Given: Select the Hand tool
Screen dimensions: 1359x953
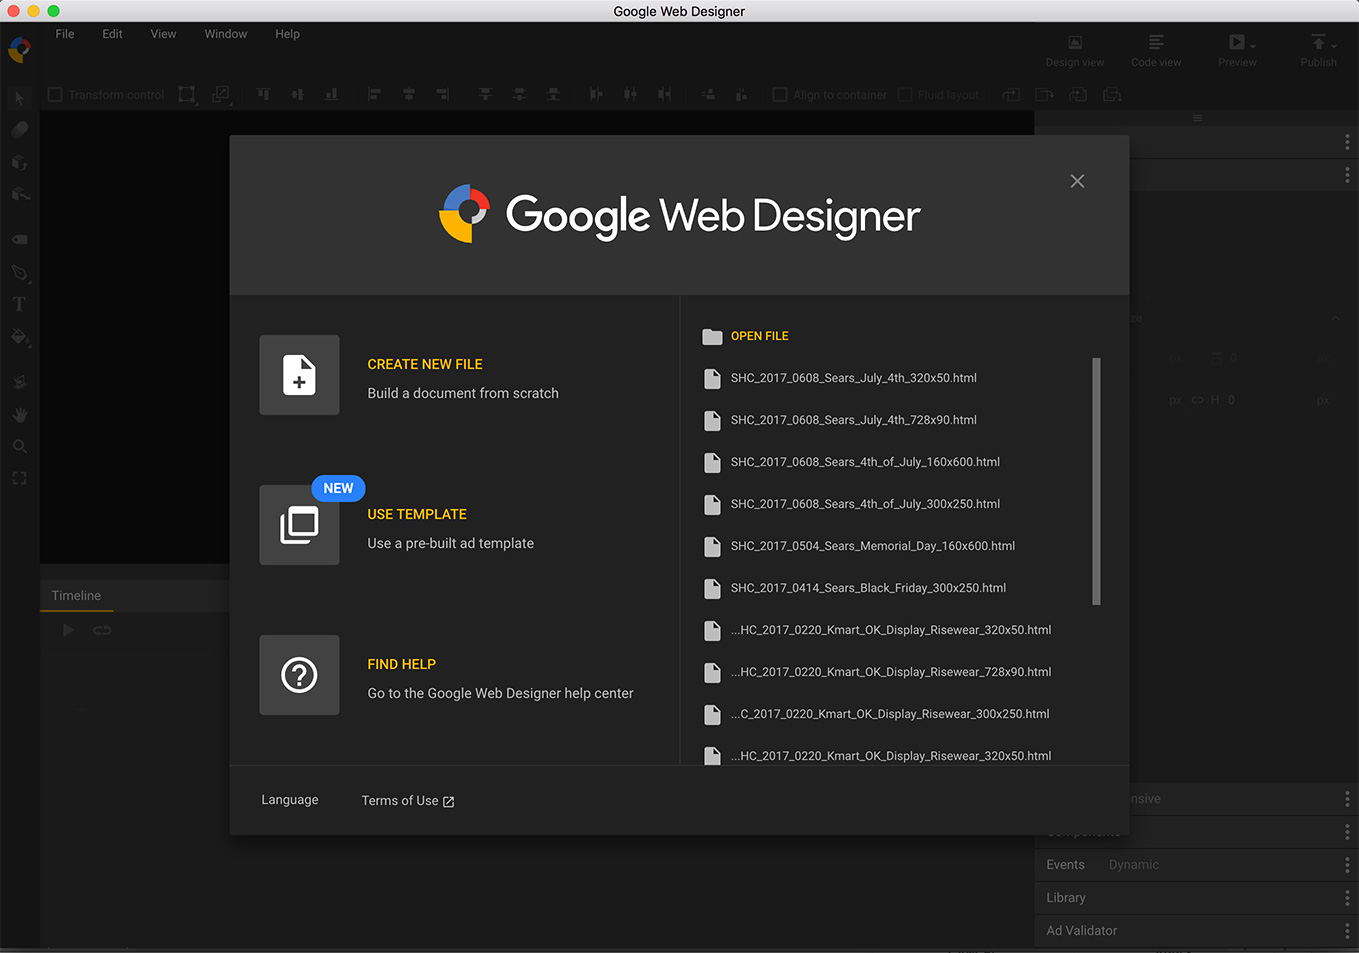Looking at the screenshot, I should click(19, 414).
